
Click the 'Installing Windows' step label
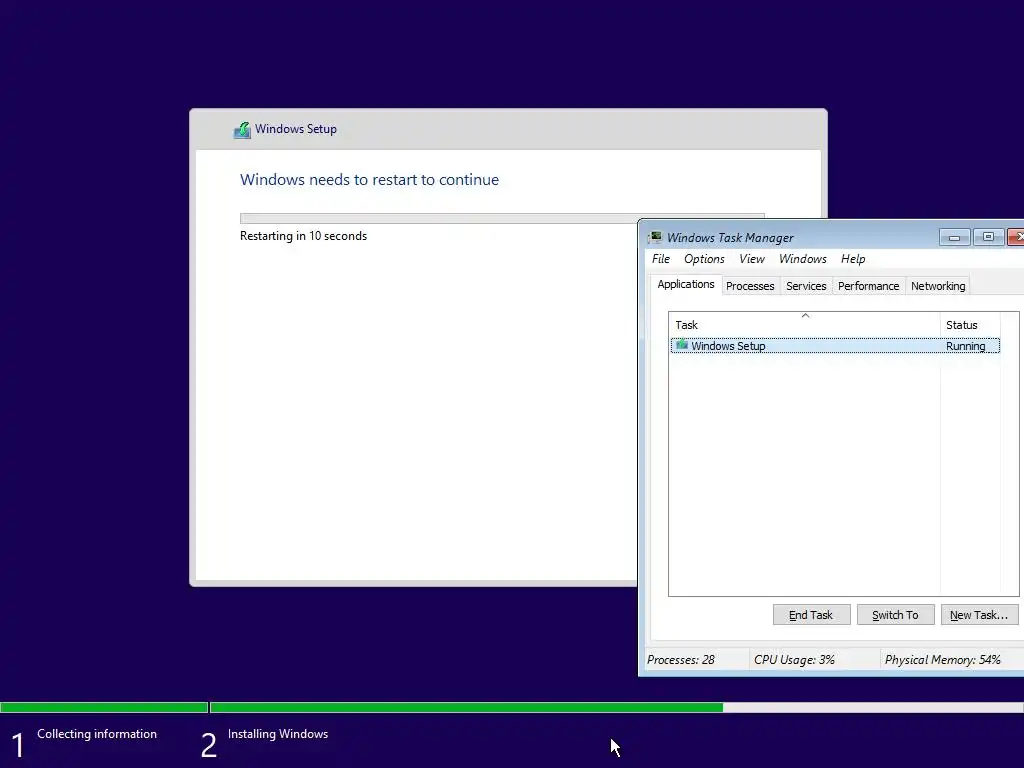tap(278, 733)
